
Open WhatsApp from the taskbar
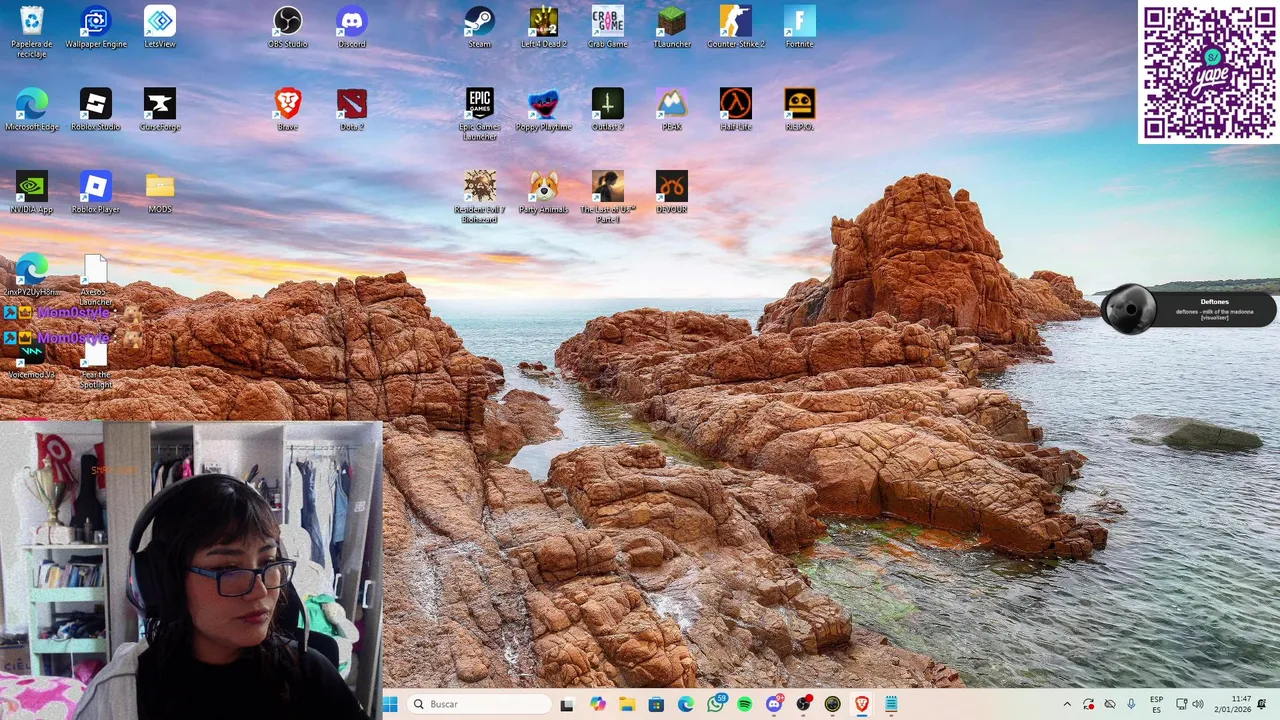tap(715, 704)
